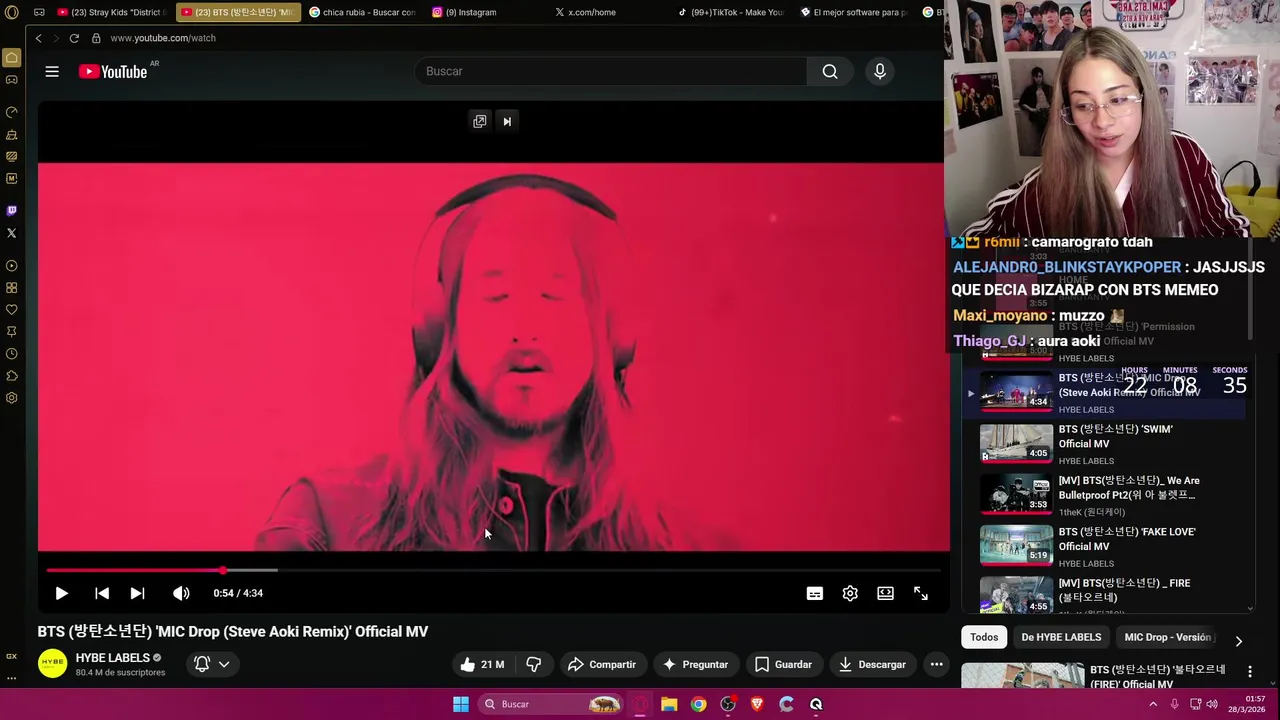This screenshot has width=1280, height=720.
Task: Click the browser back arrow
Action: [38, 38]
